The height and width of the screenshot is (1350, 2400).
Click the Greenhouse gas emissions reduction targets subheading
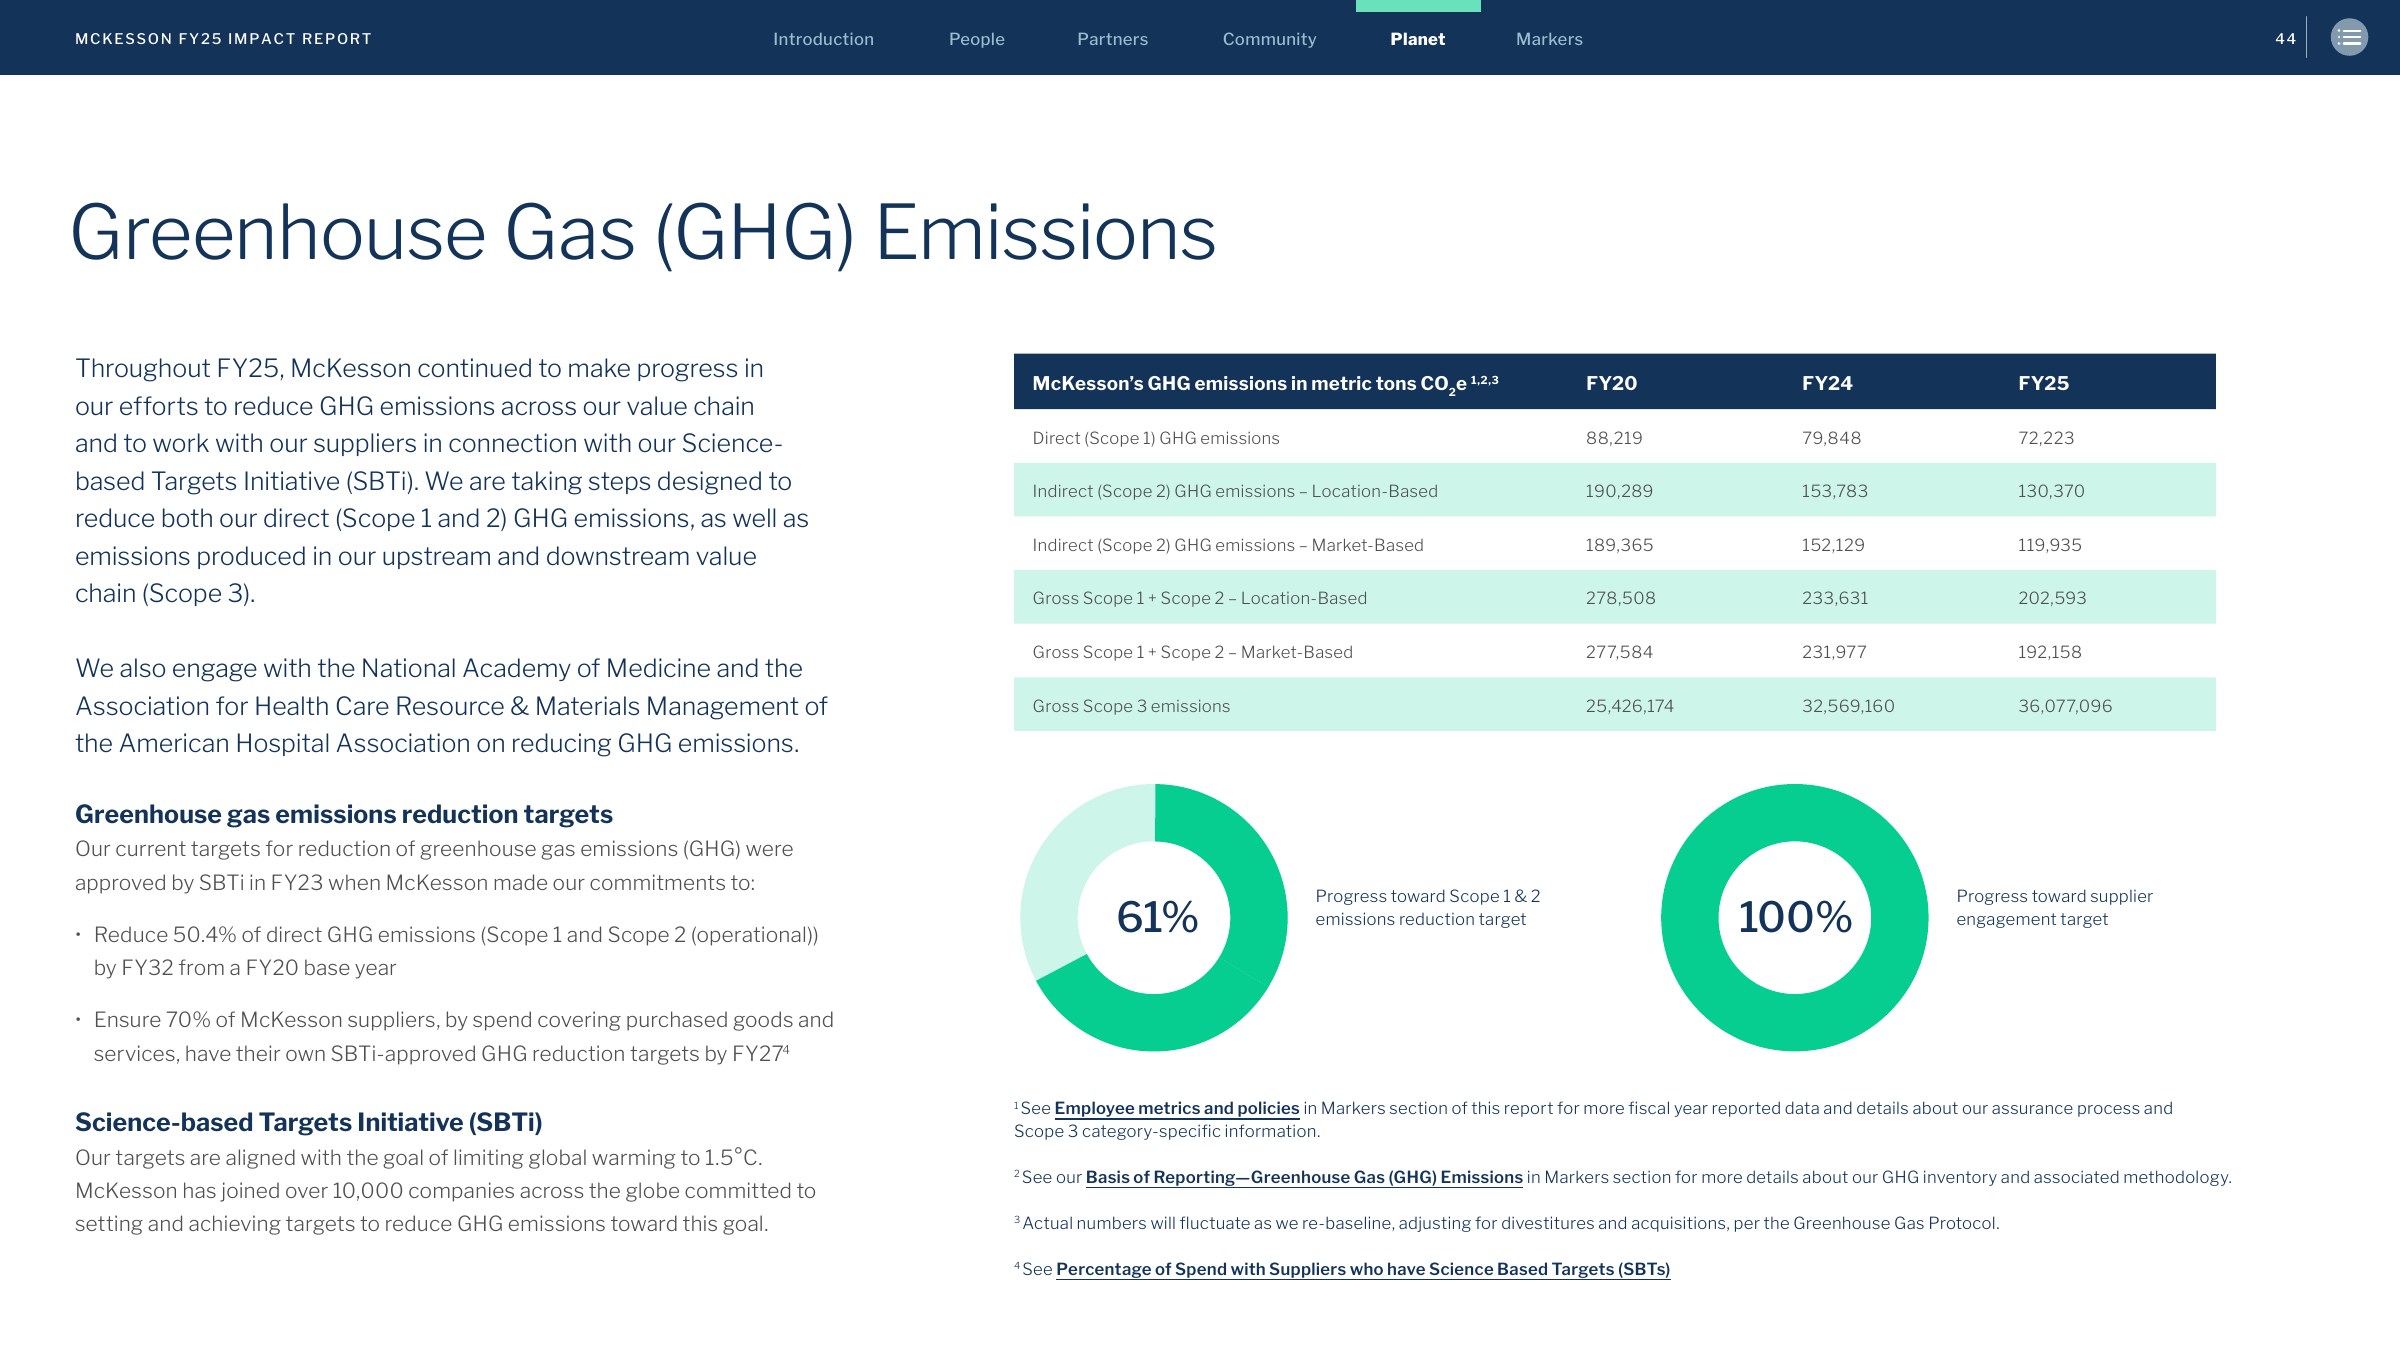point(344,814)
